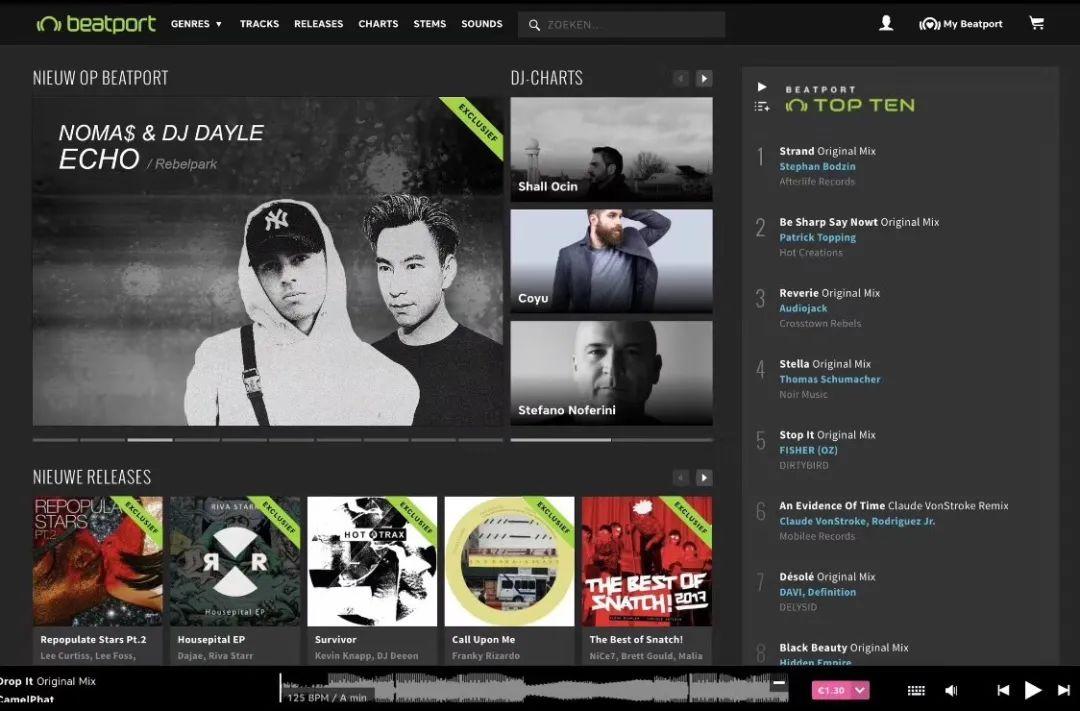
Task: Open the Hot Creations label link
Action: tap(811, 253)
